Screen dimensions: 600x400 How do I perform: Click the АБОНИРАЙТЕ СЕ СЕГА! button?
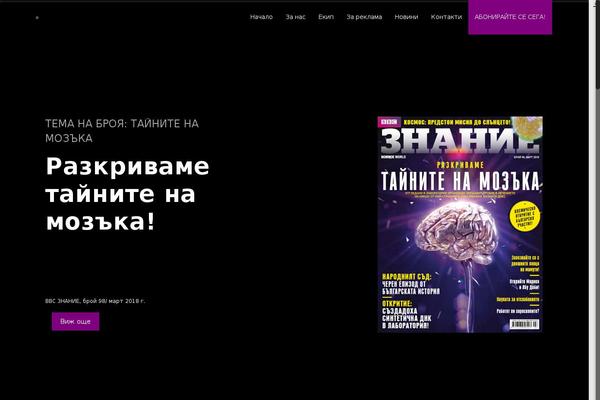510,17
